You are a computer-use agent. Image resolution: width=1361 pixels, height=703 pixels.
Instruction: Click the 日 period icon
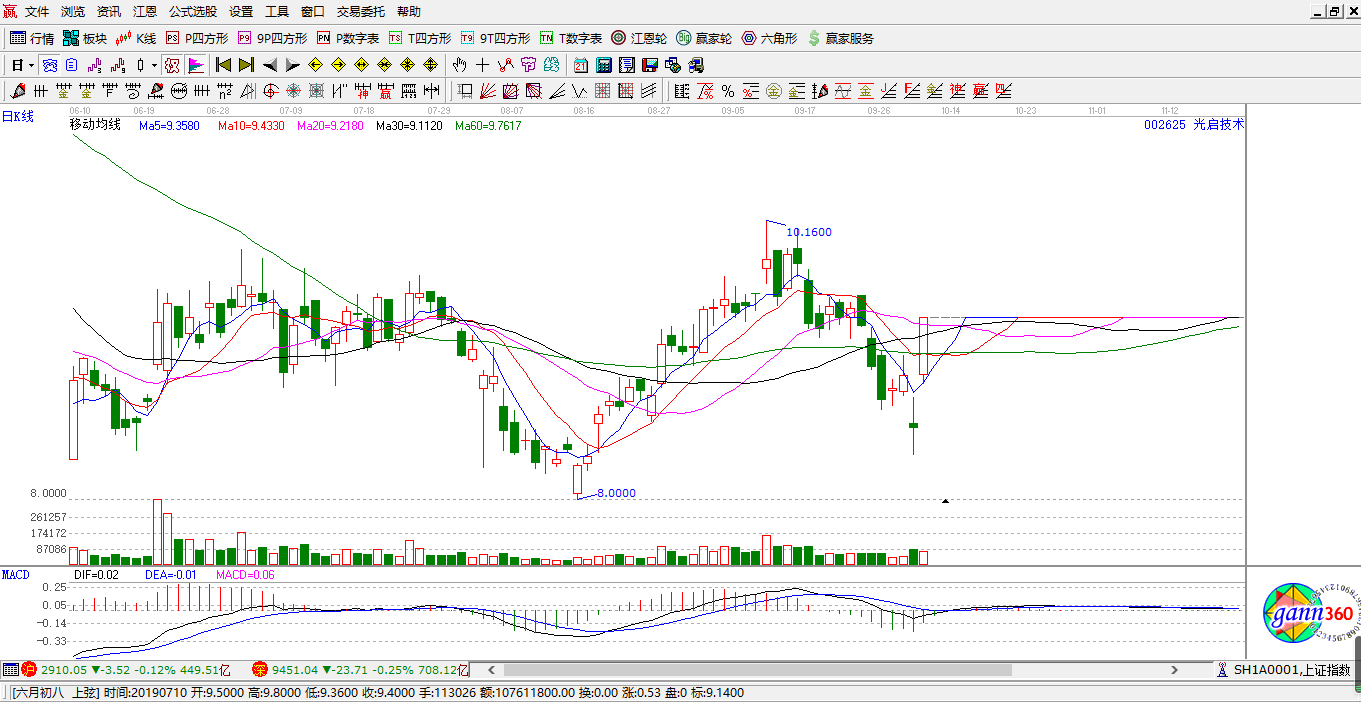pyautogui.click(x=17, y=65)
